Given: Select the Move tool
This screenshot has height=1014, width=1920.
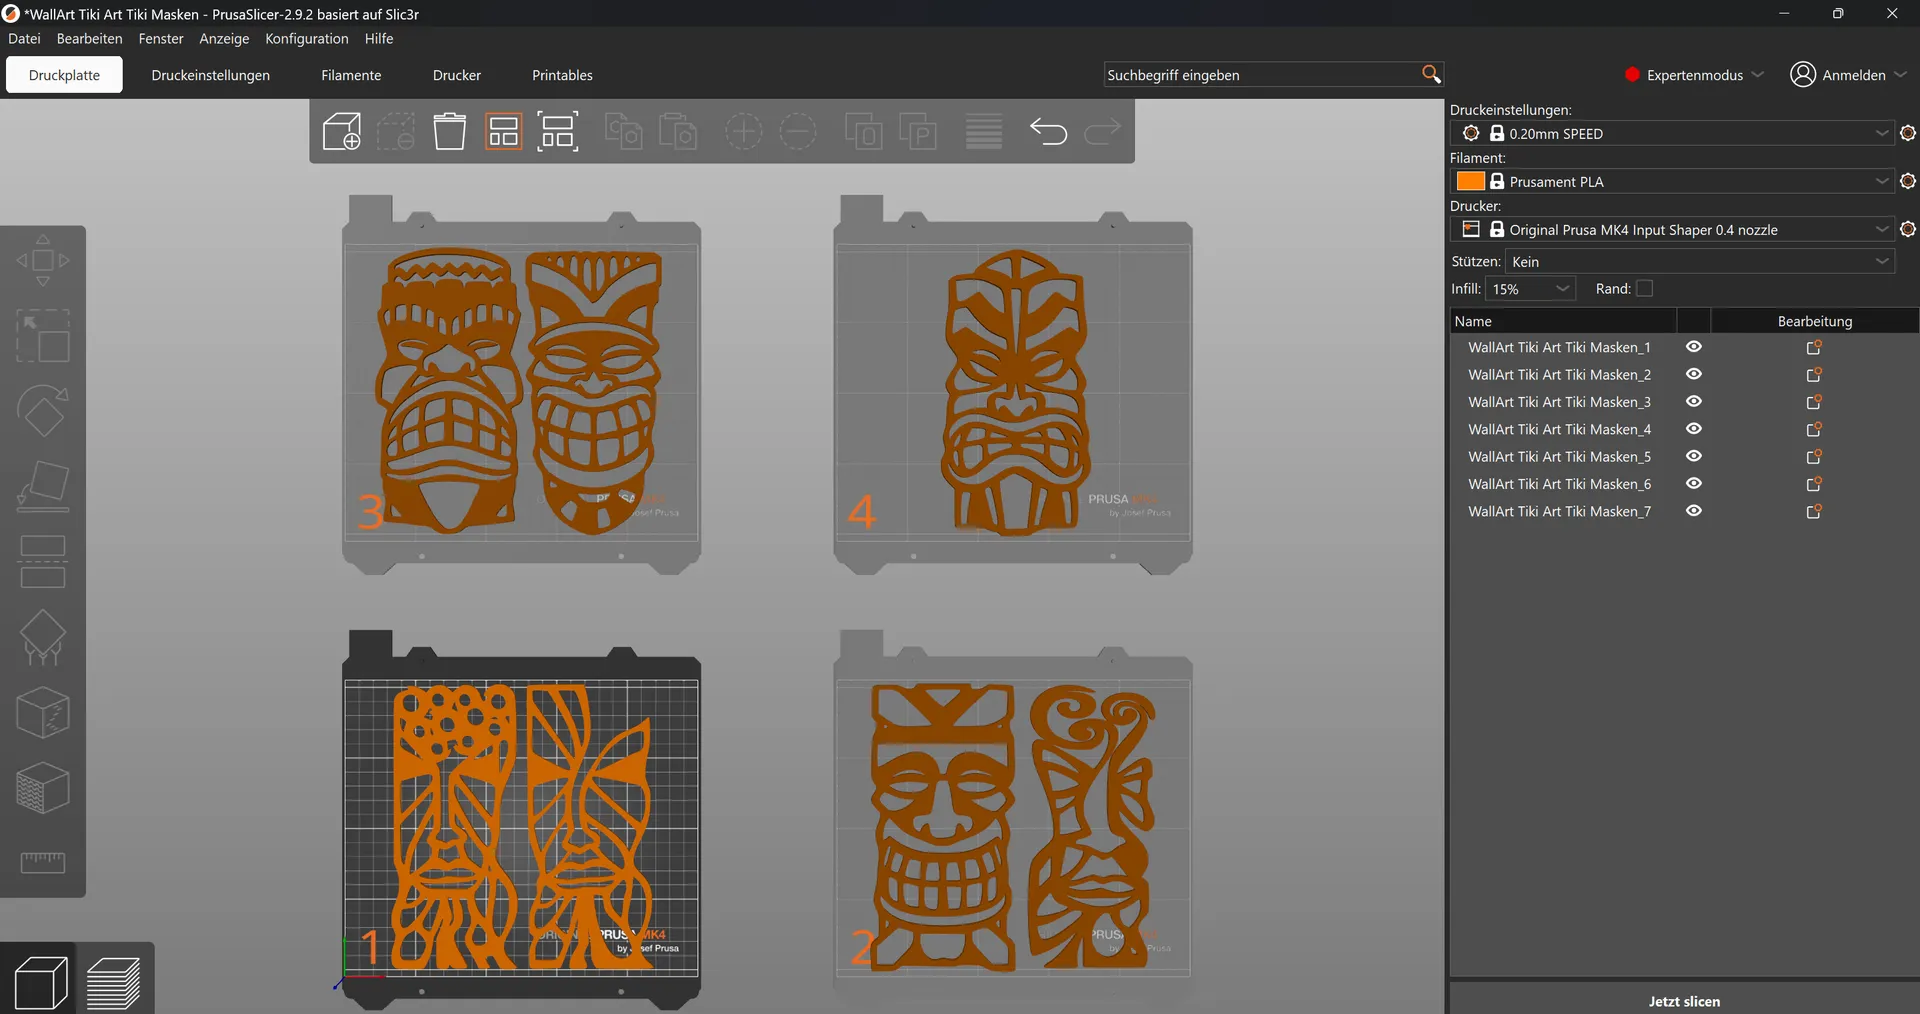Looking at the screenshot, I should [43, 260].
